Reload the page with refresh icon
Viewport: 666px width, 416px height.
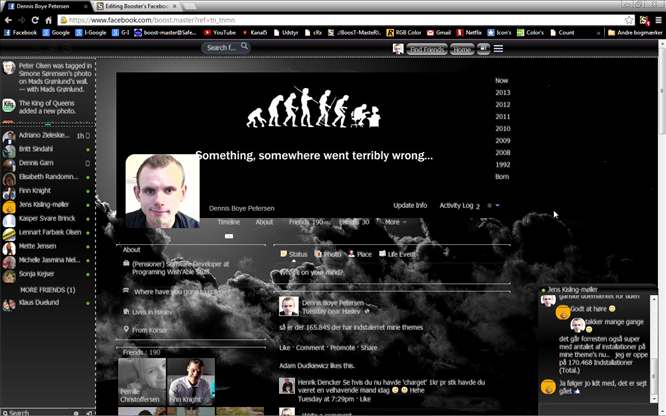coord(35,20)
